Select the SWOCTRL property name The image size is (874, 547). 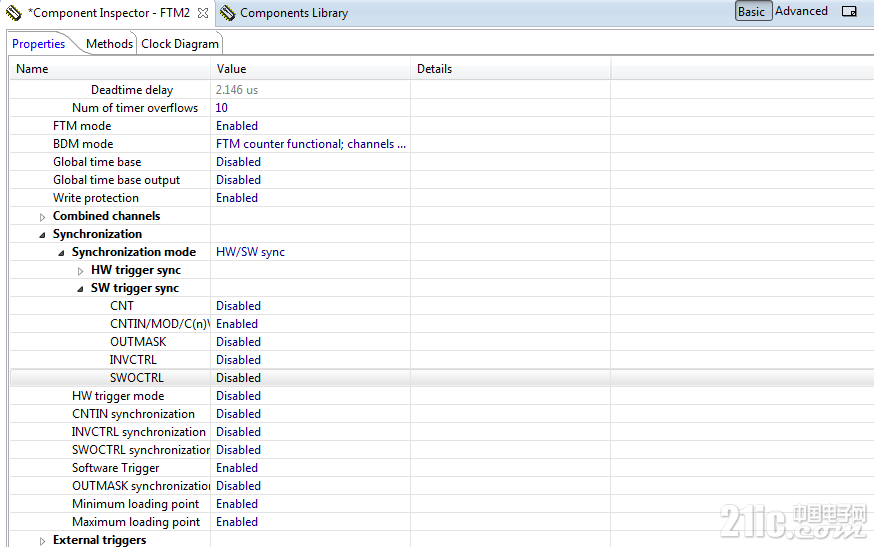137,377
